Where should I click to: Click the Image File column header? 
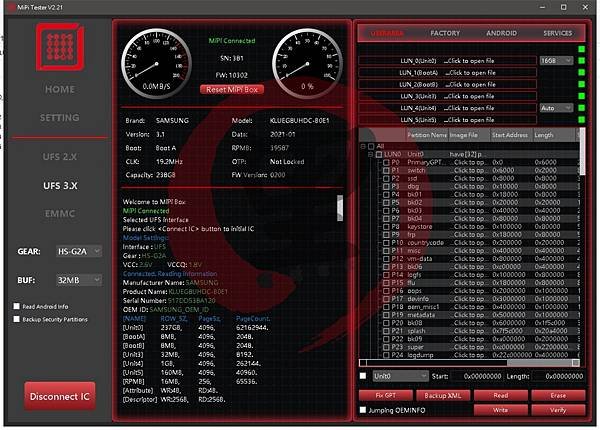click(469, 135)
